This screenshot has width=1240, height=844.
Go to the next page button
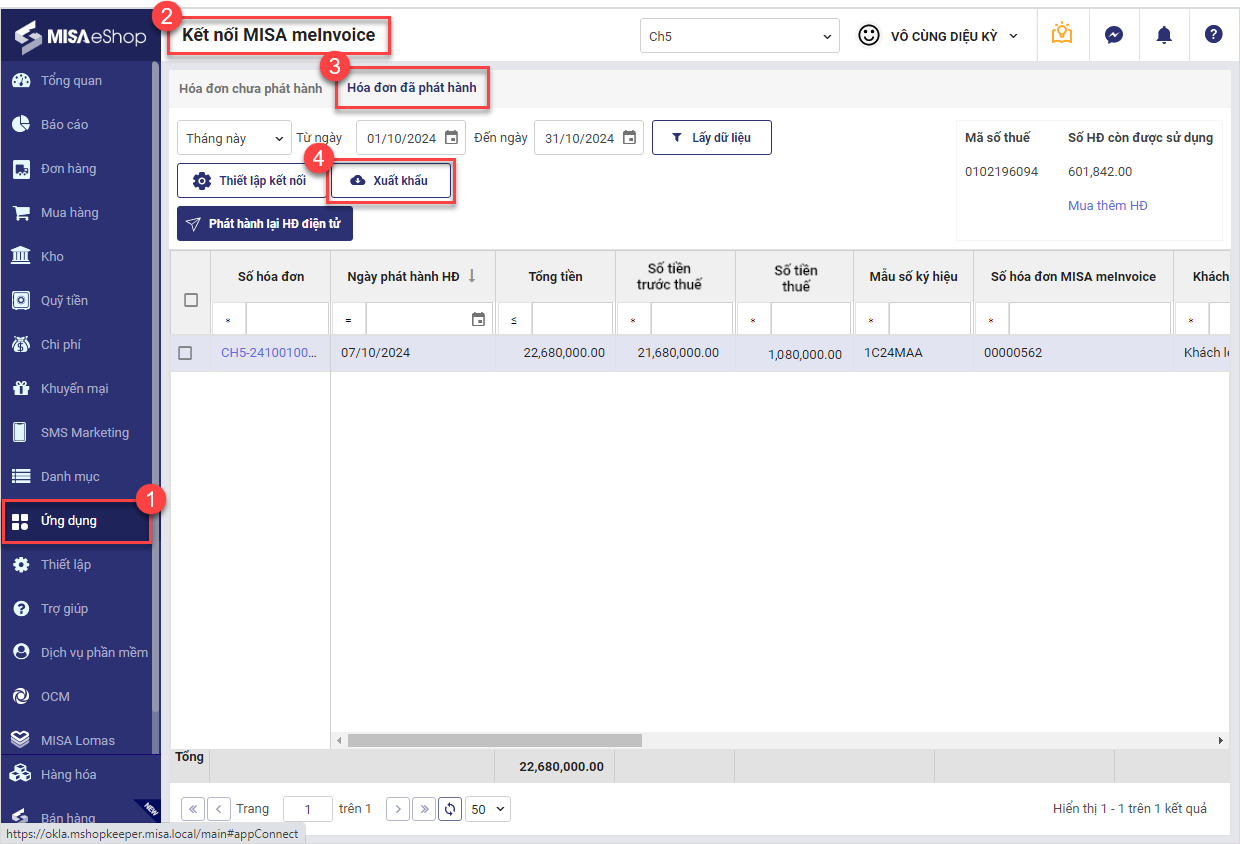point(398,809)
